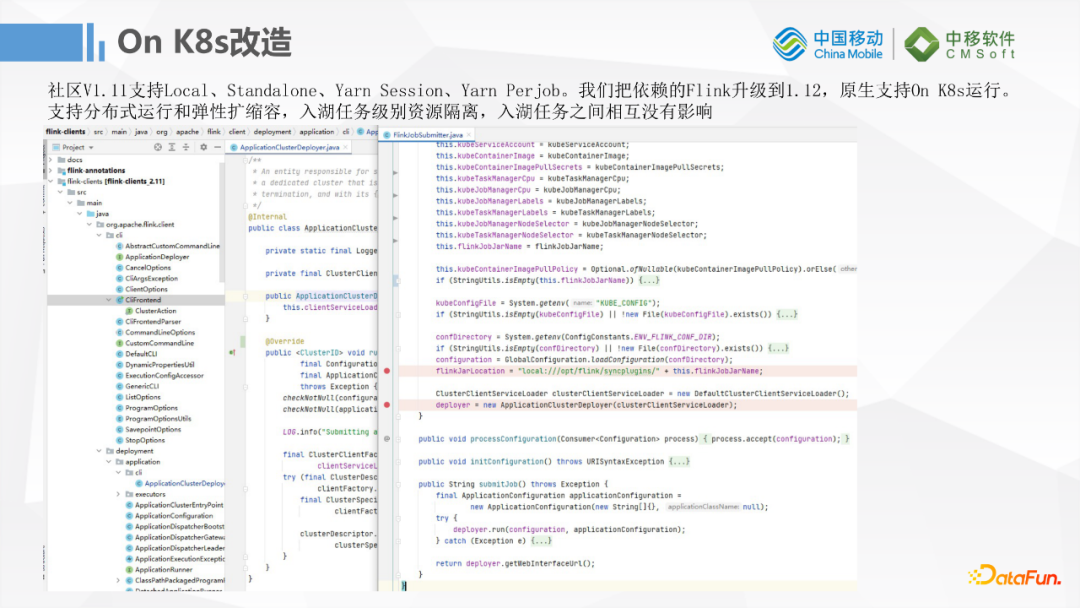Collapse the java source folder

click(80, 213)
